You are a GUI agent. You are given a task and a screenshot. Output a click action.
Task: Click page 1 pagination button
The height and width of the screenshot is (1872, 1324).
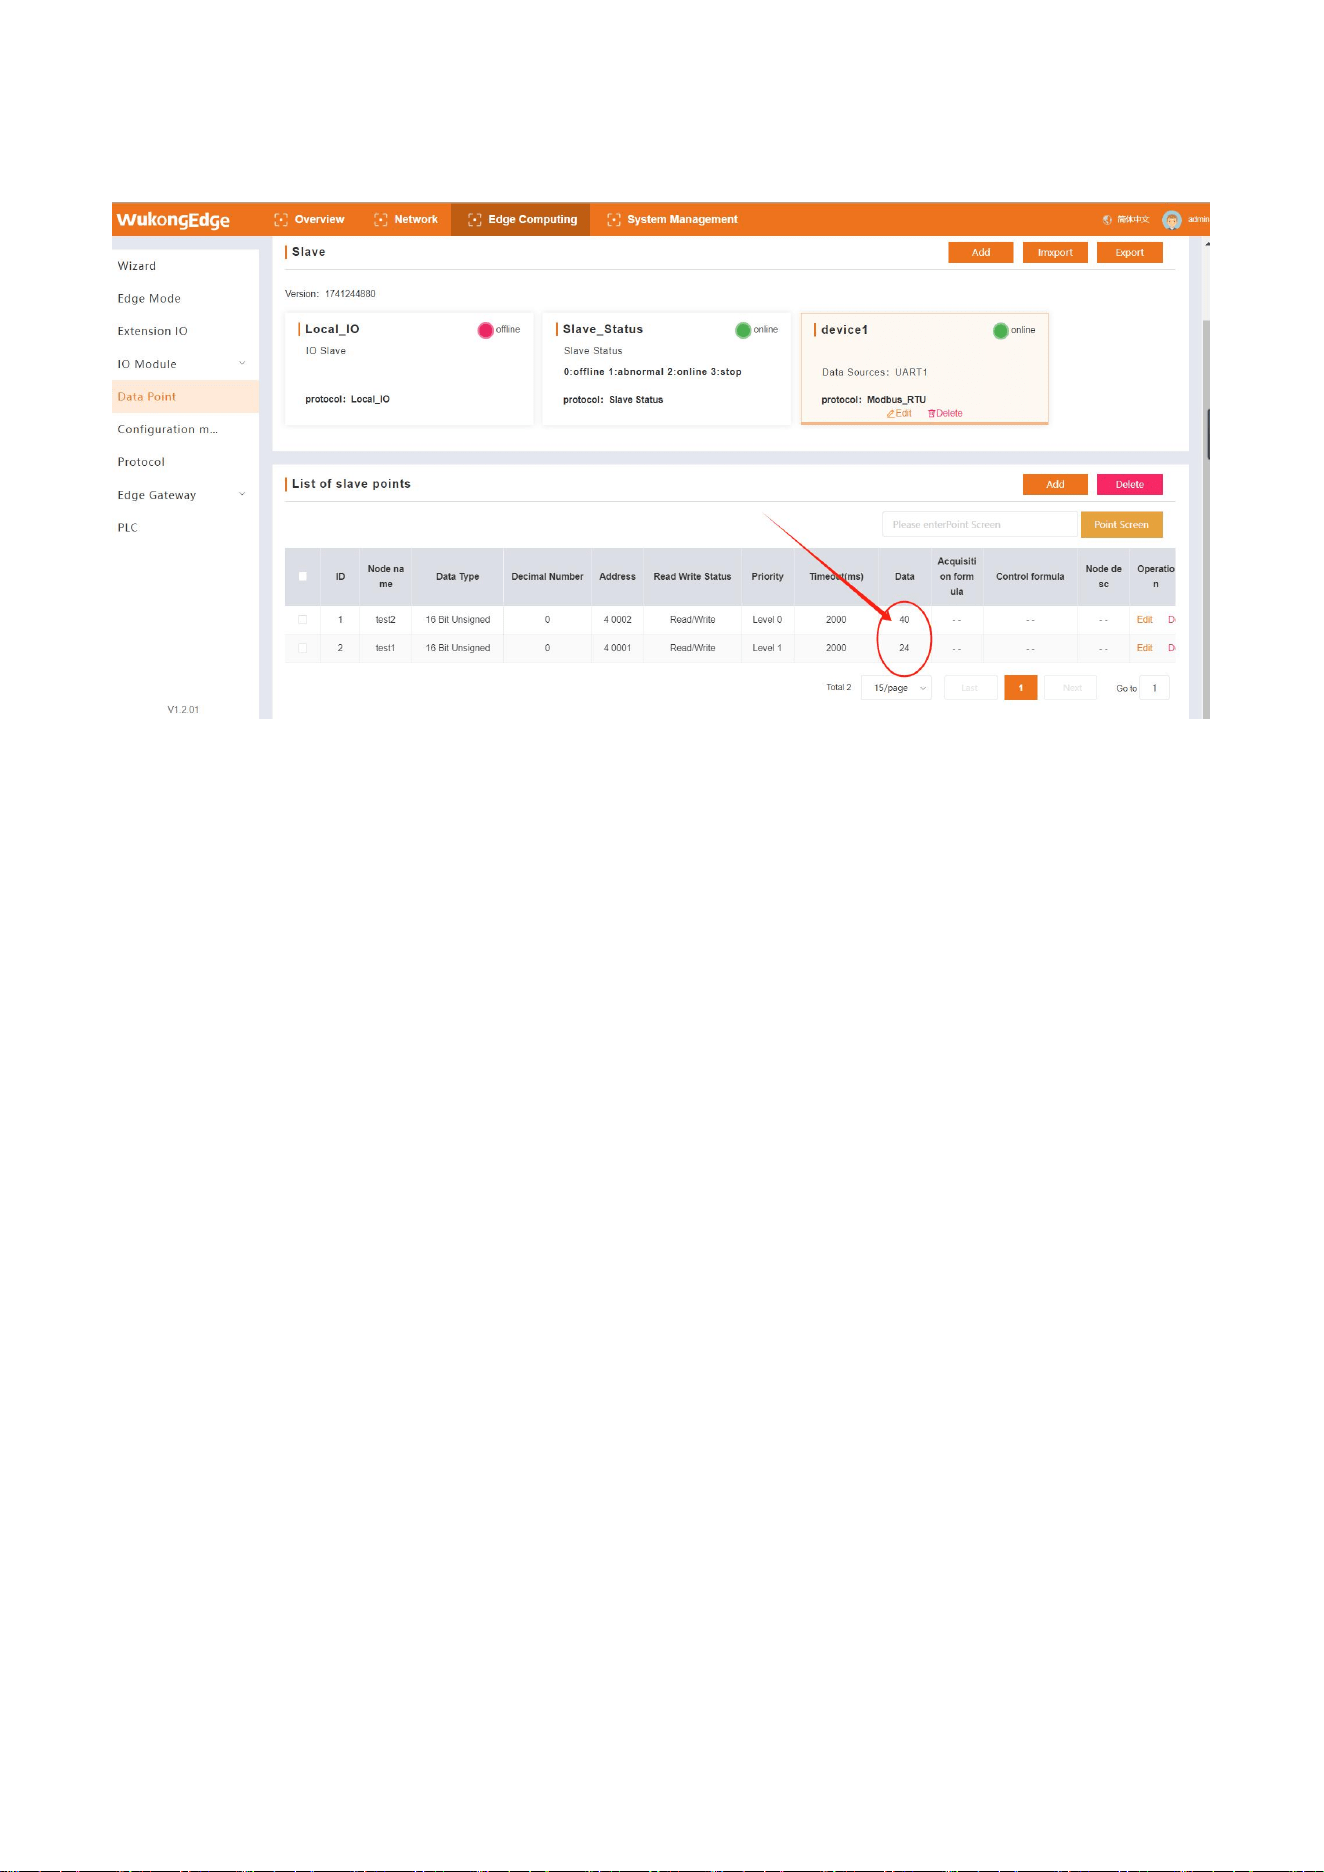coord(1020,688)
